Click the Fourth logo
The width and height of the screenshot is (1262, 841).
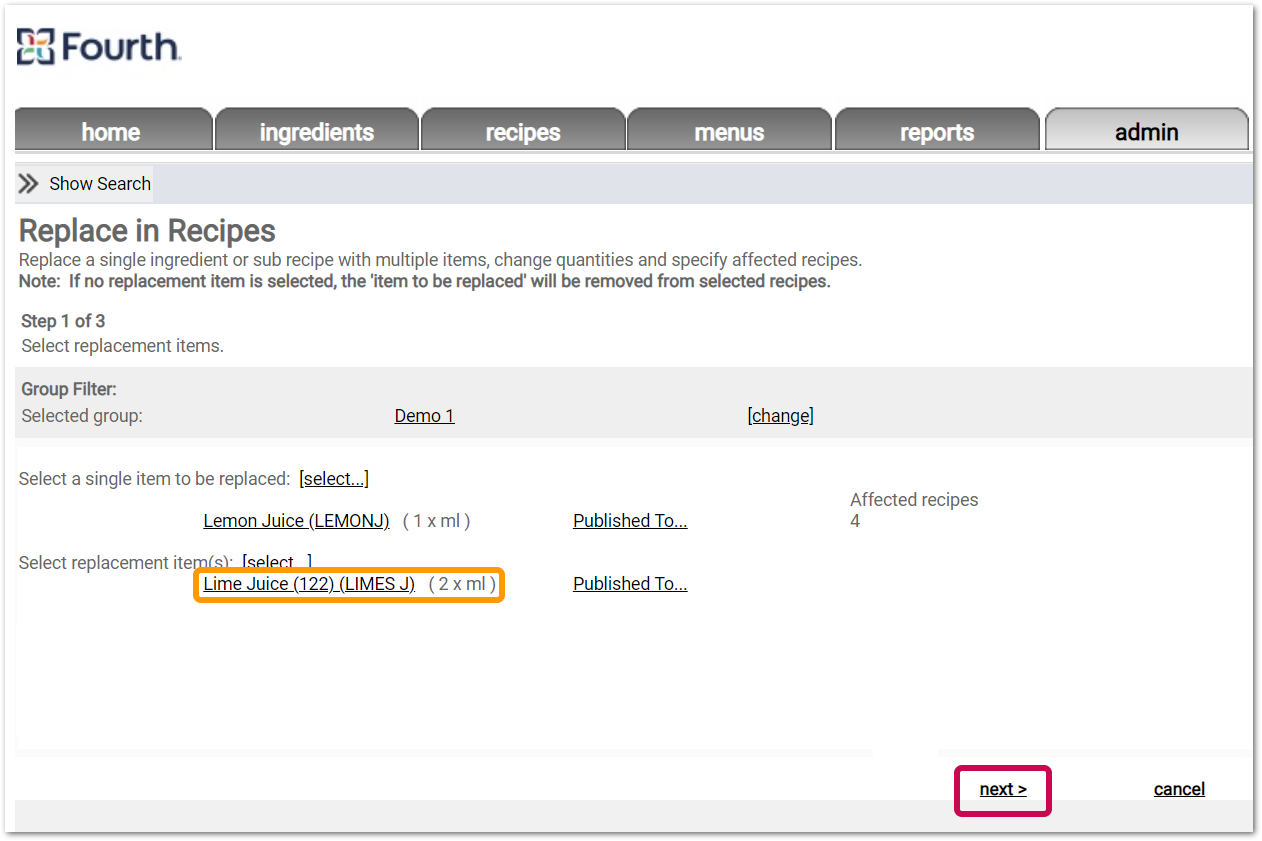[98, 47]
